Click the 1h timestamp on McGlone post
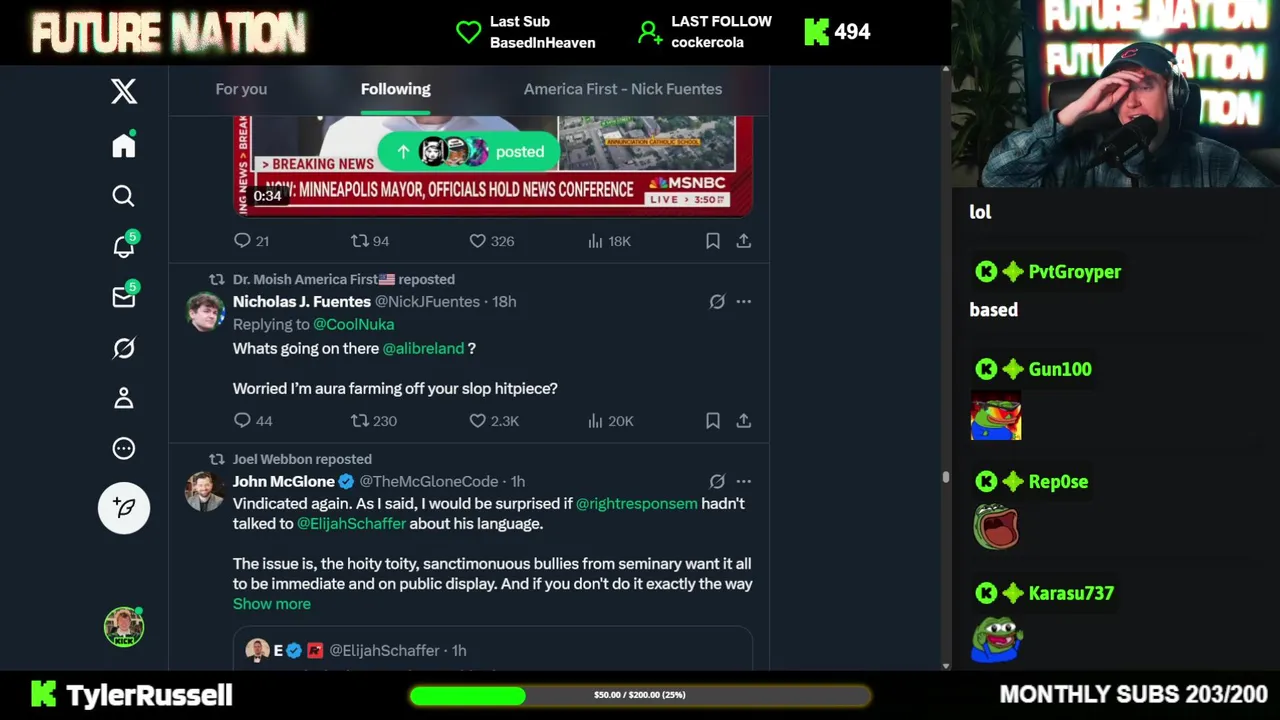The width and height of the screenshot is (1280, 720). pyautogui.click(x=517, y=481)
